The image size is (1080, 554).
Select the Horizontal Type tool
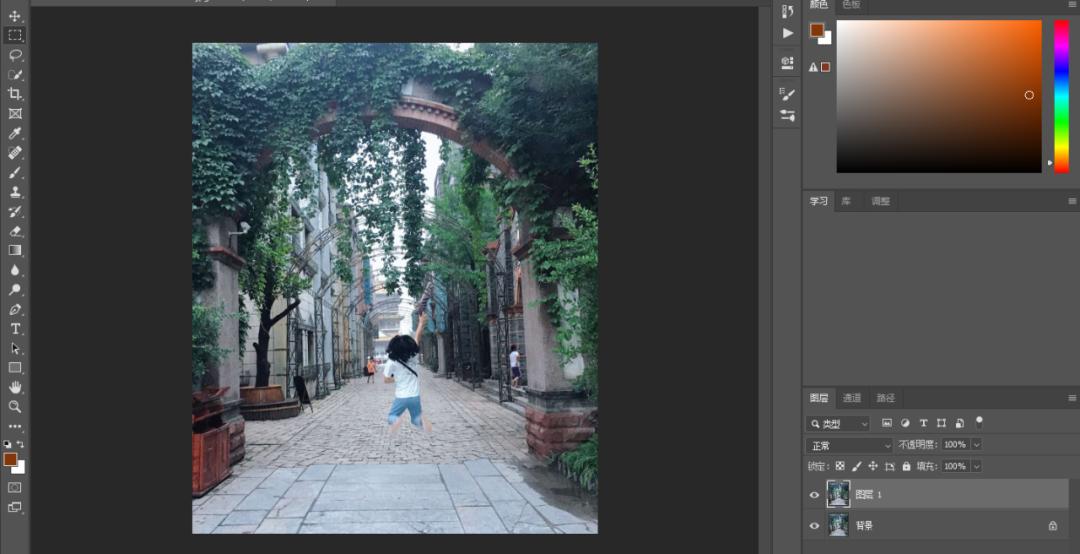coord(15,329)
